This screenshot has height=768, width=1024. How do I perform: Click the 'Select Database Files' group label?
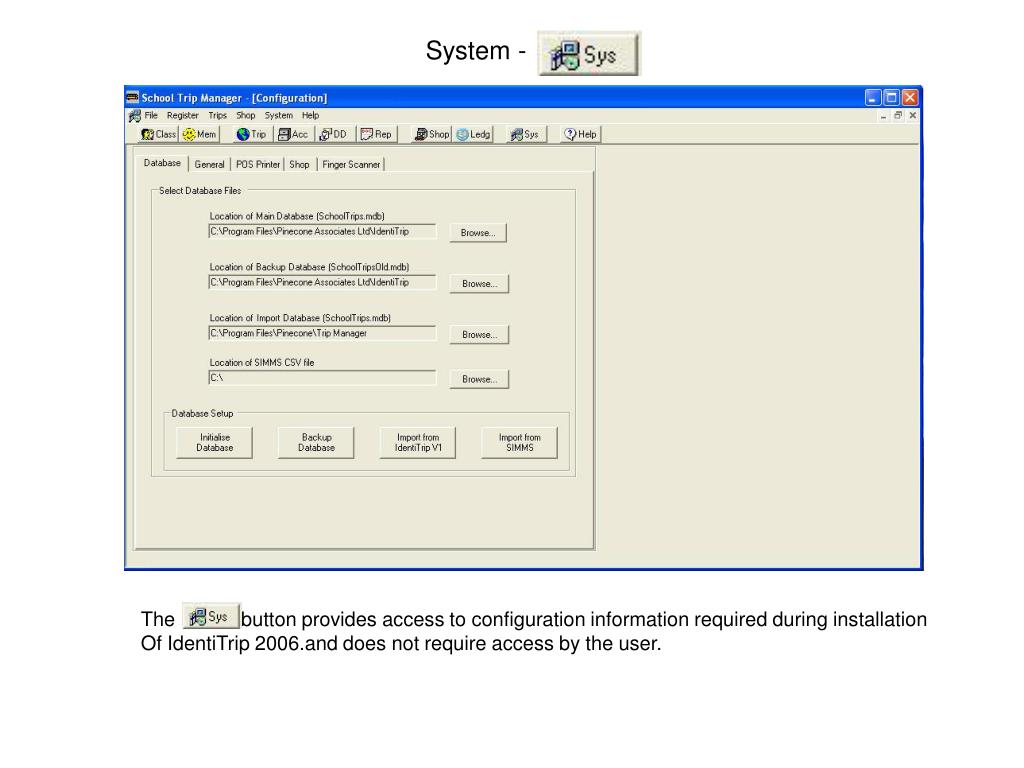click(x=200, y=191)
